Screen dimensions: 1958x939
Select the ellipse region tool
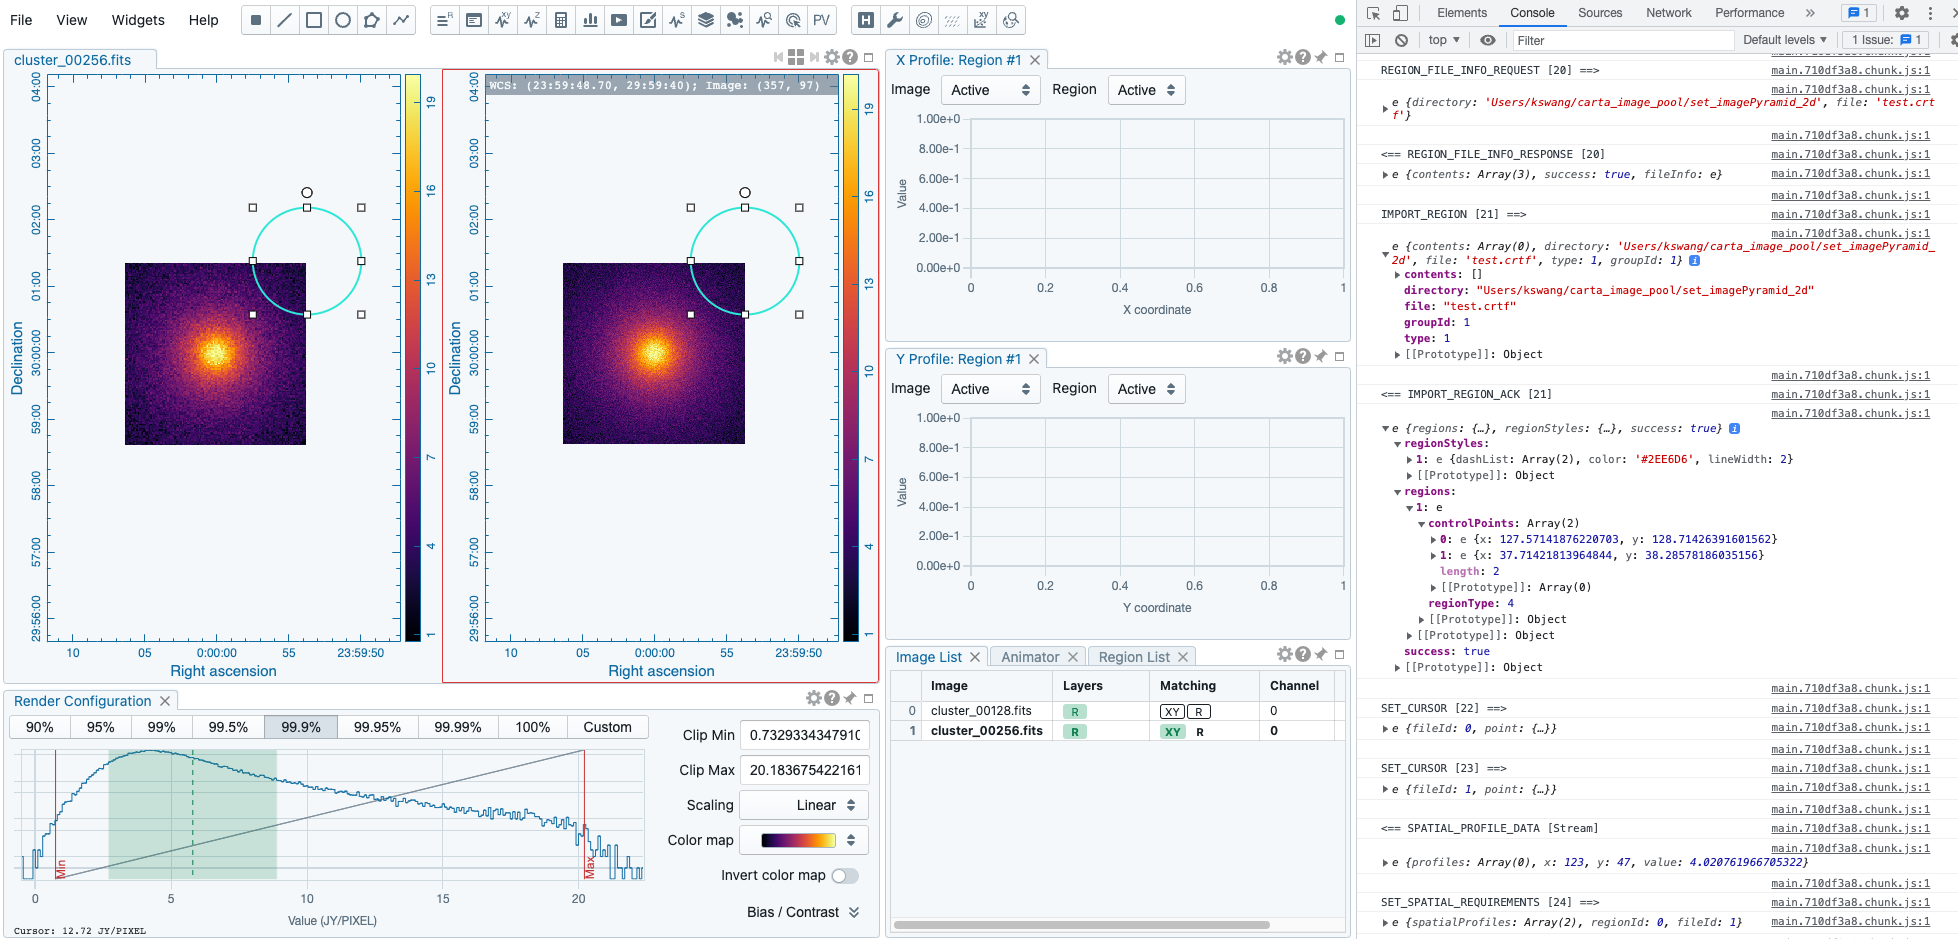343,20
